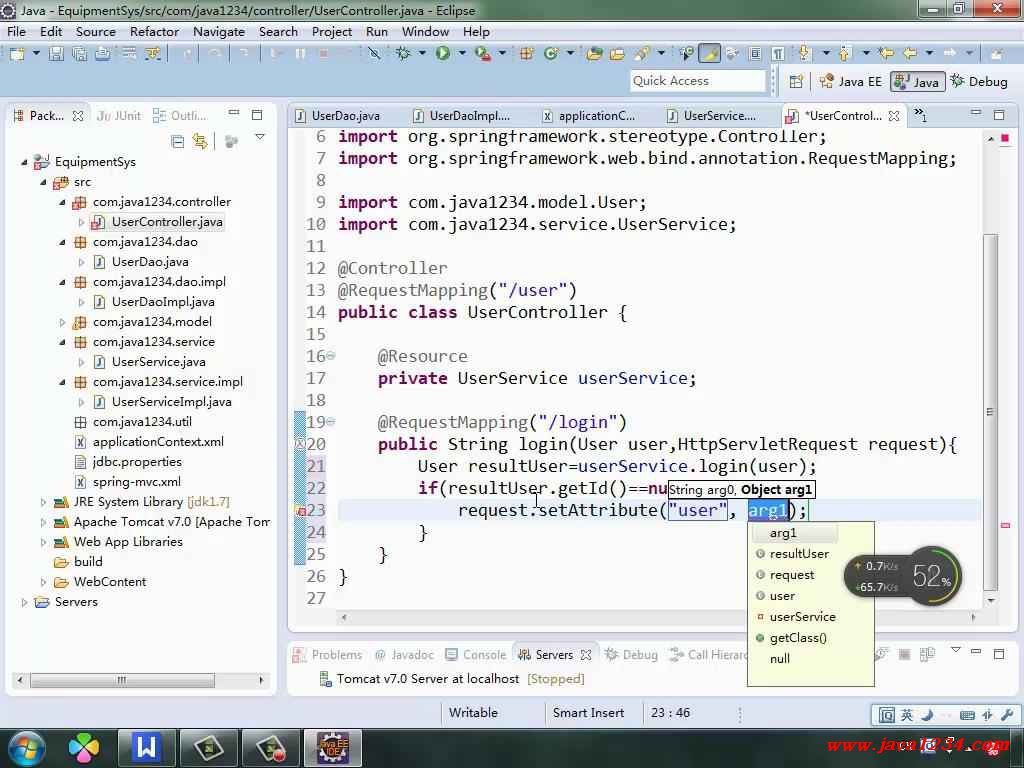1024x768 pixels.
Task: Minimize the Package Explorer view
Action: 234,114
